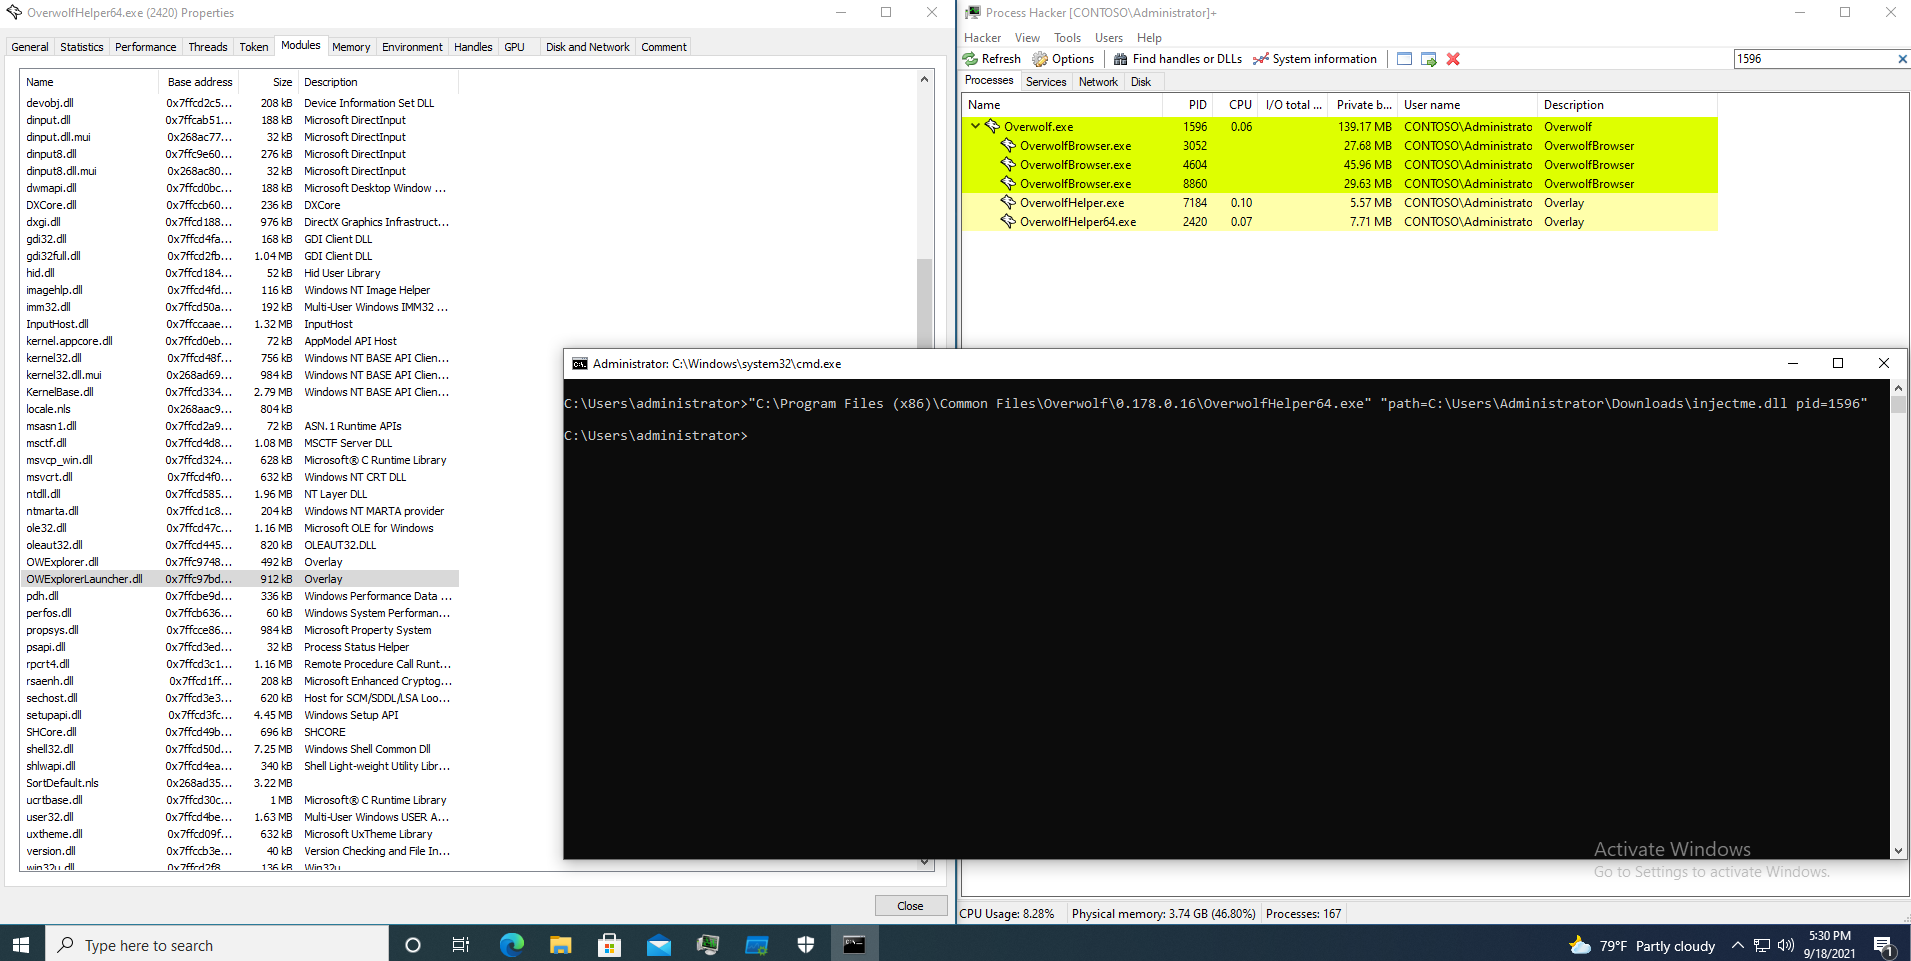Select OverwolfHelper.exe process row
This screenshot has height=961, width=1911.
click(x=1339, y=203)
